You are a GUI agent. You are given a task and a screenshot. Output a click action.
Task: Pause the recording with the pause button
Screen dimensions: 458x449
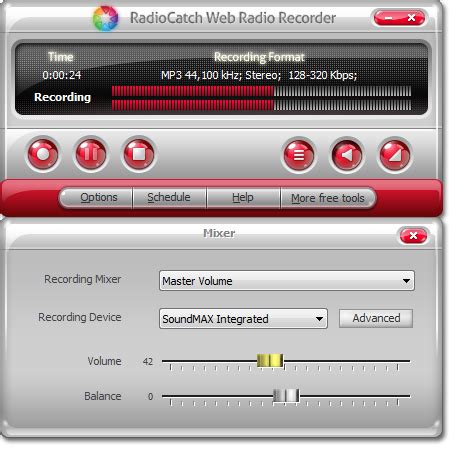pos(91,154)
